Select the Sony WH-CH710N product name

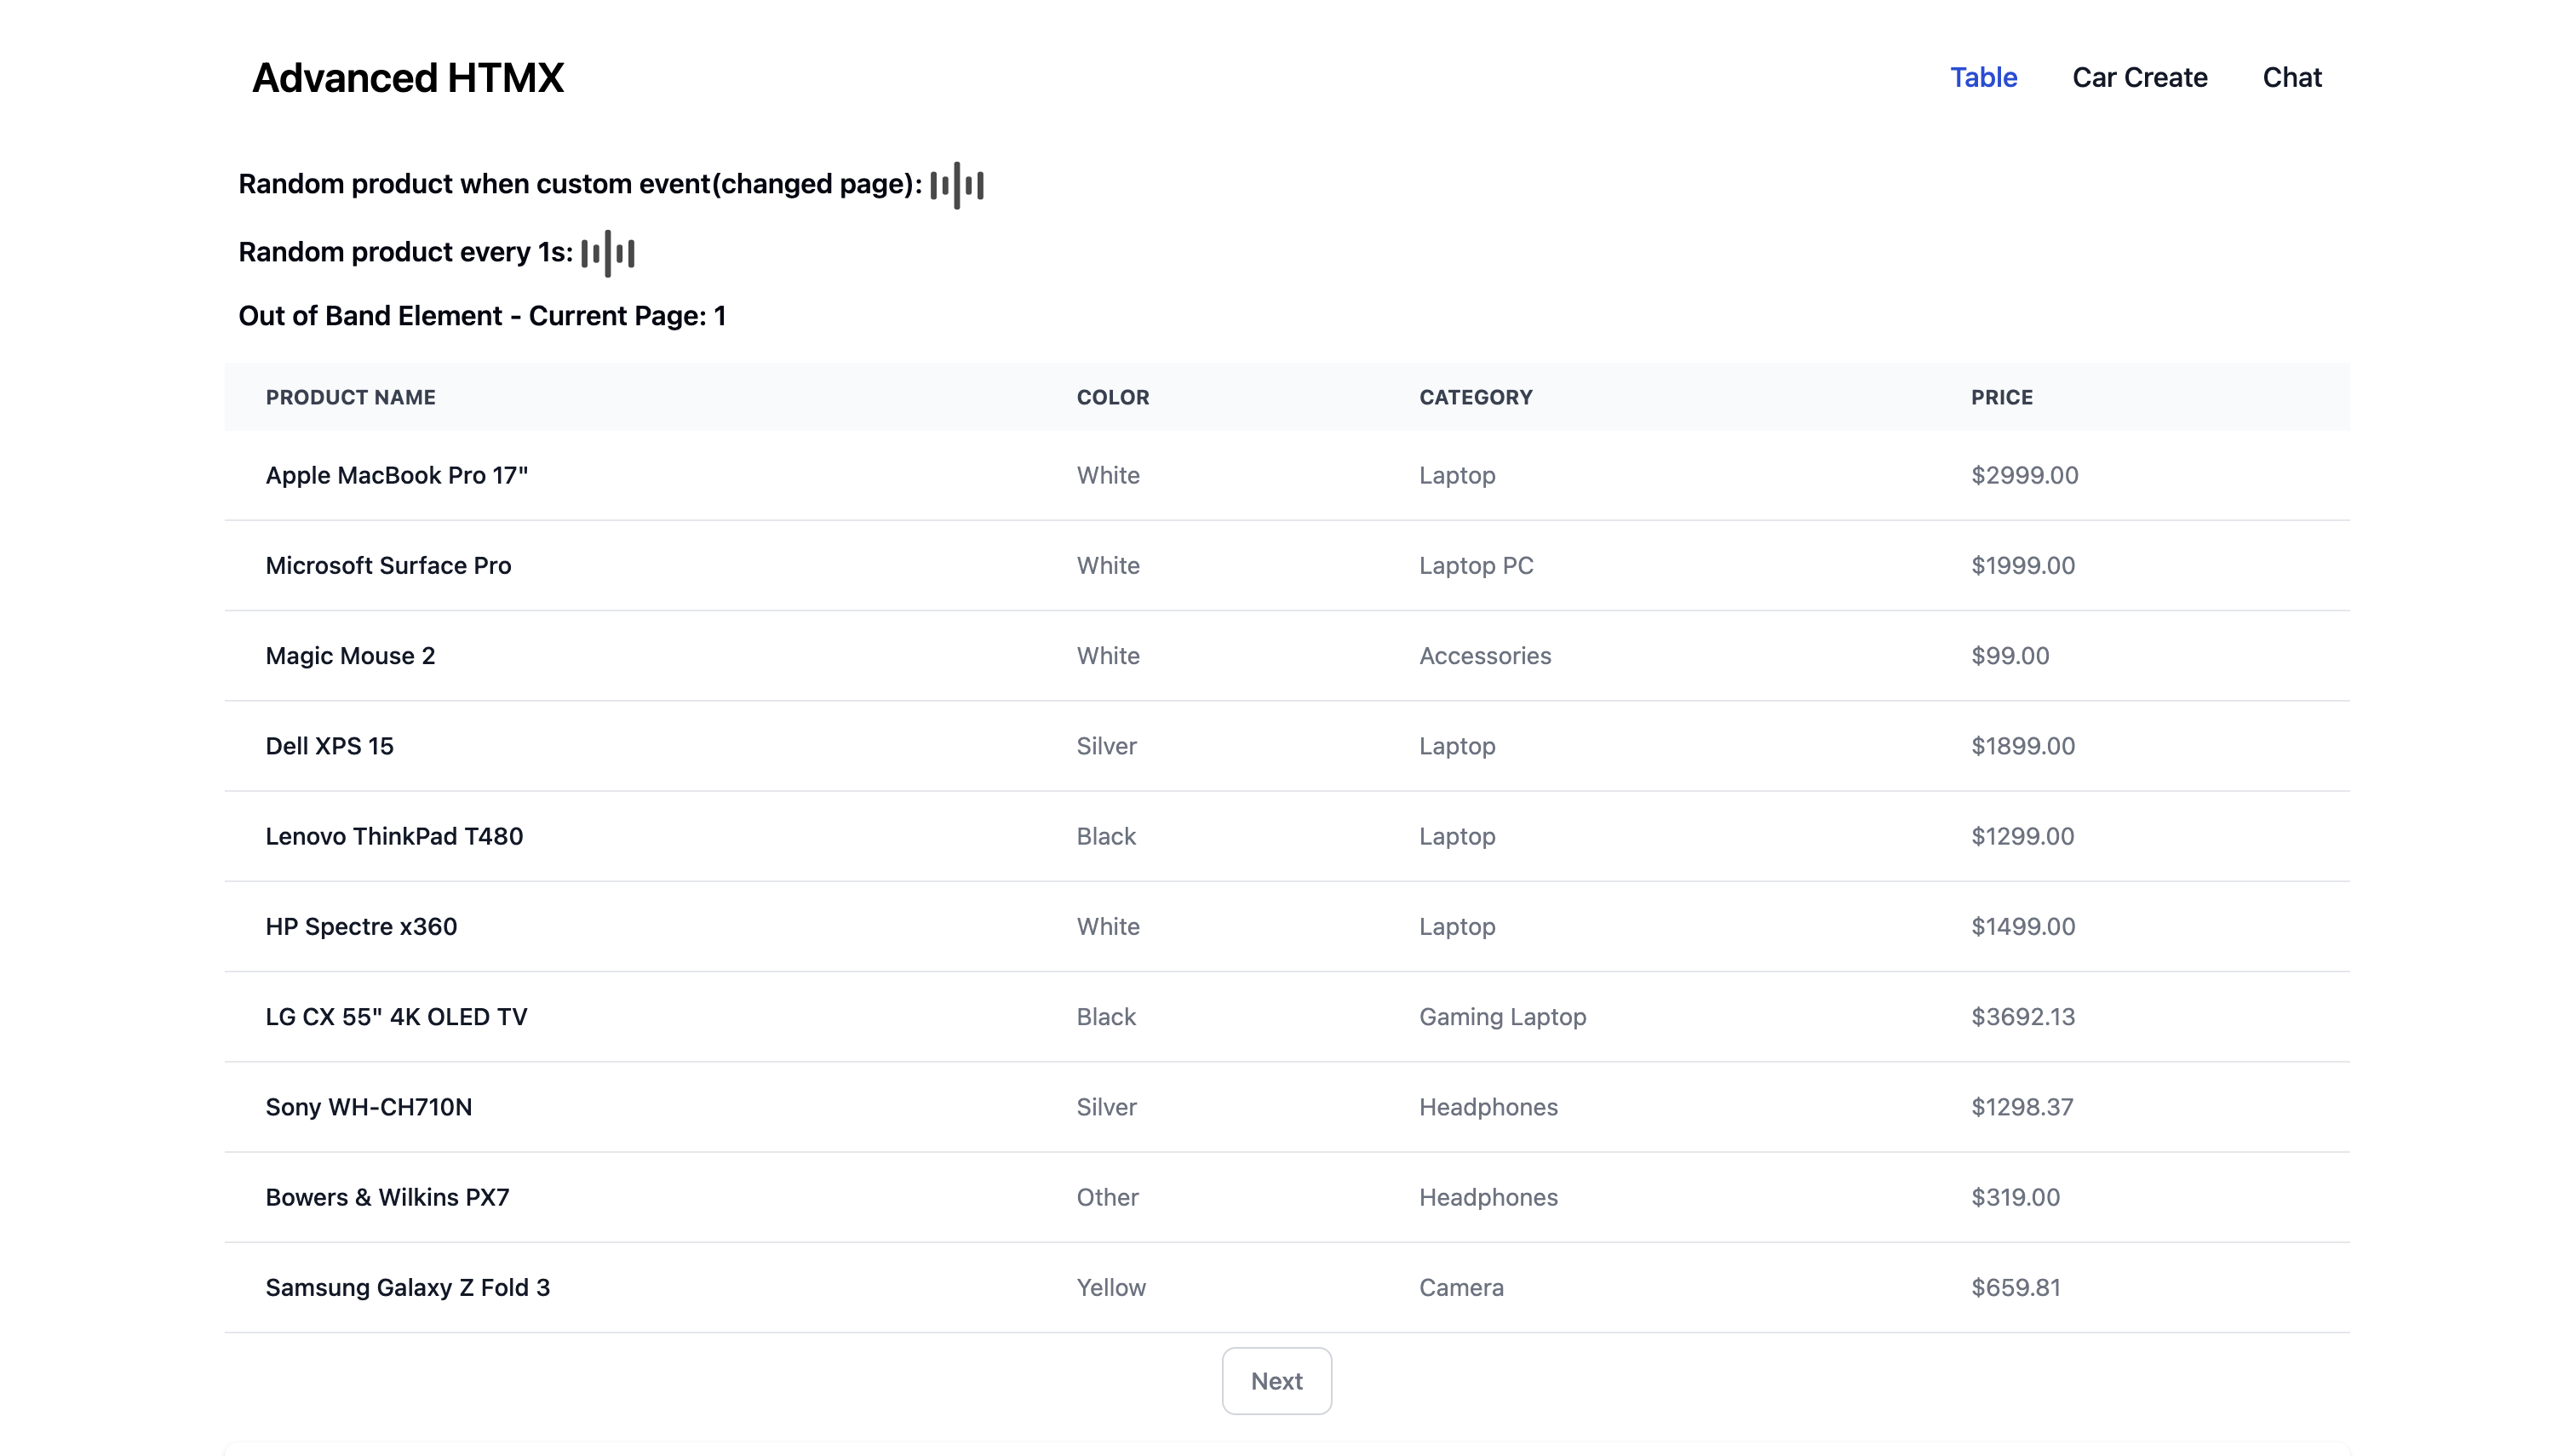pyautogui.click(x=368, y=1106)
